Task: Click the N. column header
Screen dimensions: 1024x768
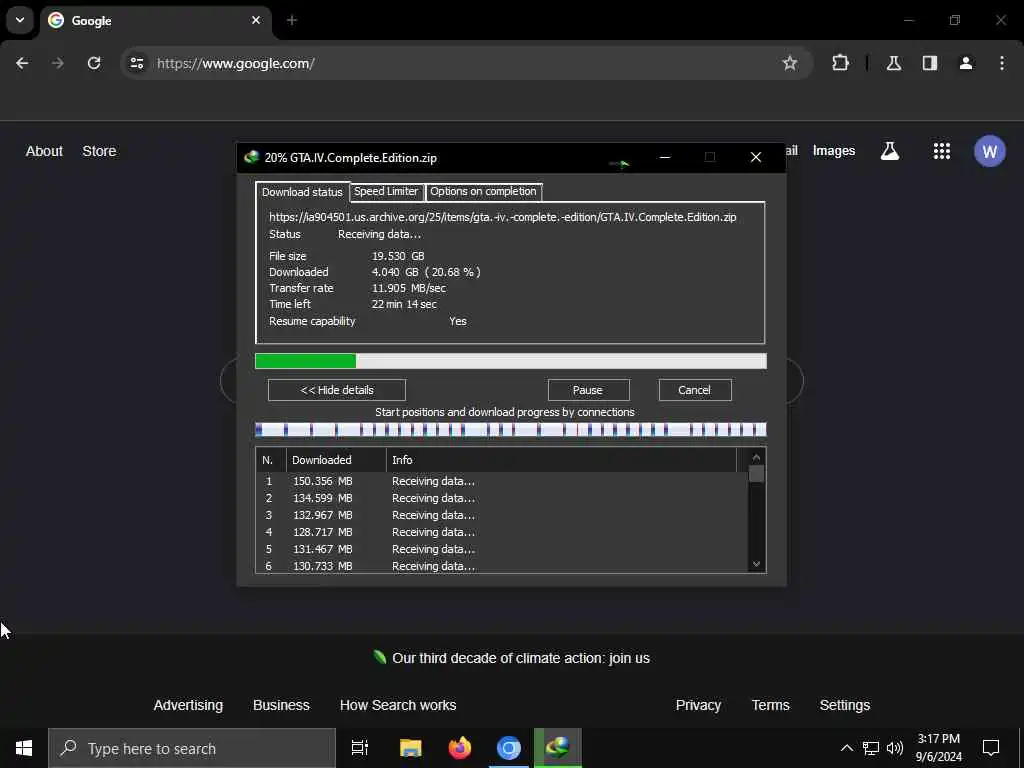Action: [271, 460]
